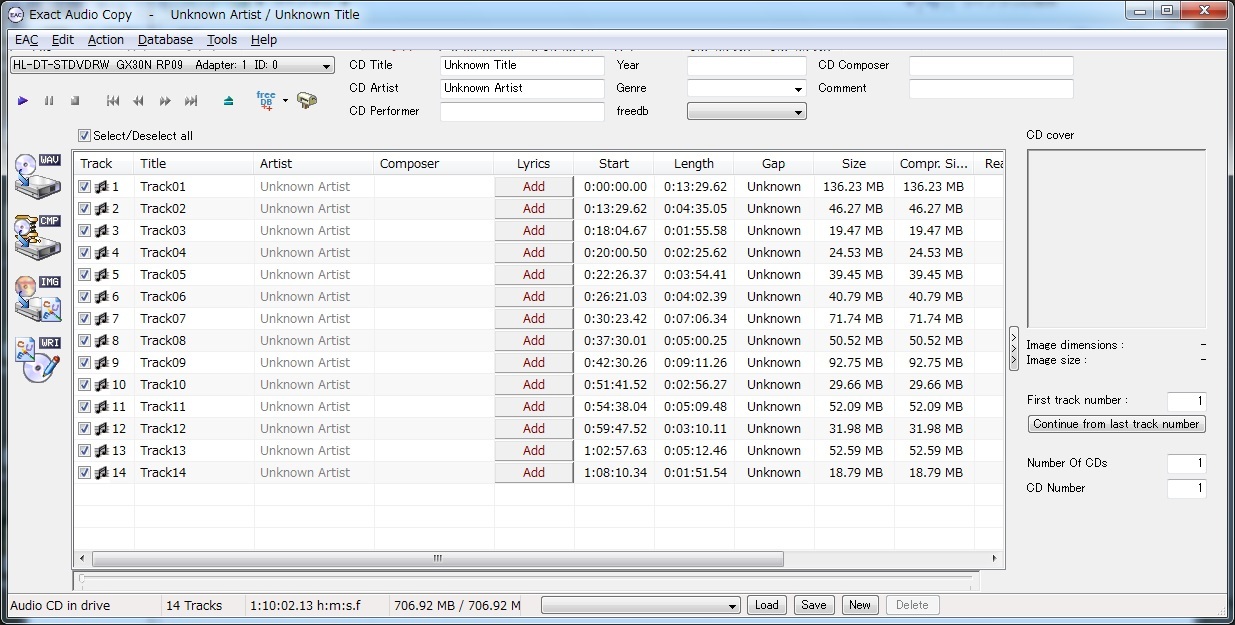Click the Save profile button
This screenshot has height=625, width=1235.
(814, 605)
